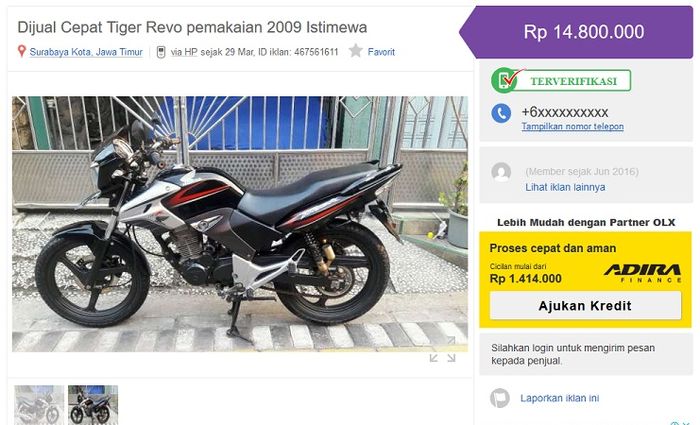Screen dimensions: 700x425
Task: Open the Surabaya Kota, Jawa Timur link
Action: (86, 52)
